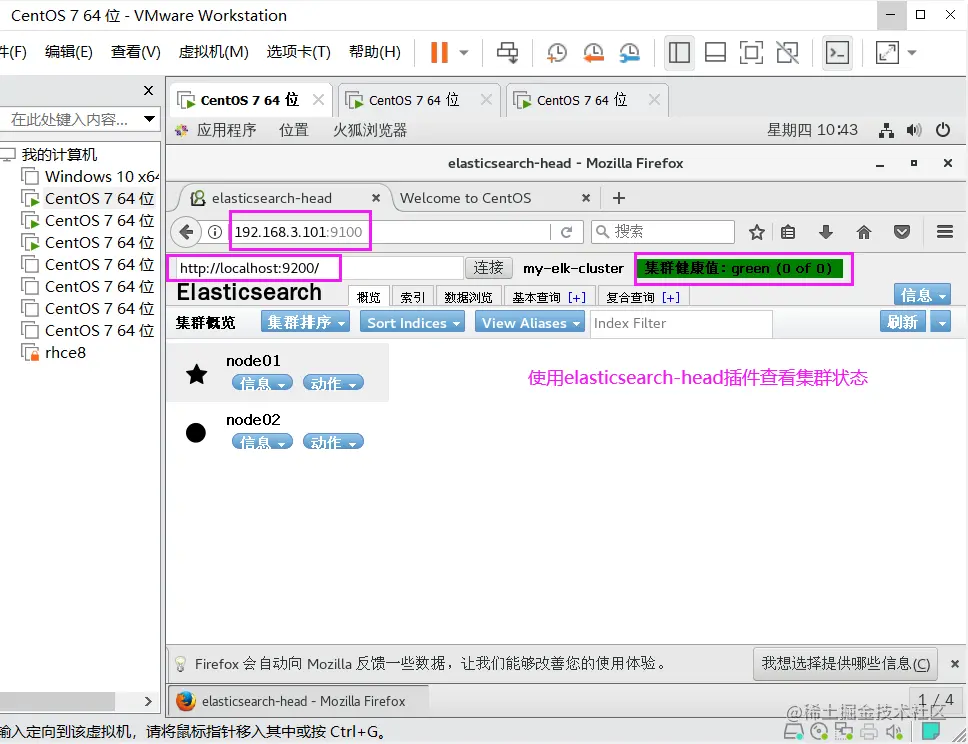Open the 查看(V) menu
968x744 pixels.
(x=135, y=52)
